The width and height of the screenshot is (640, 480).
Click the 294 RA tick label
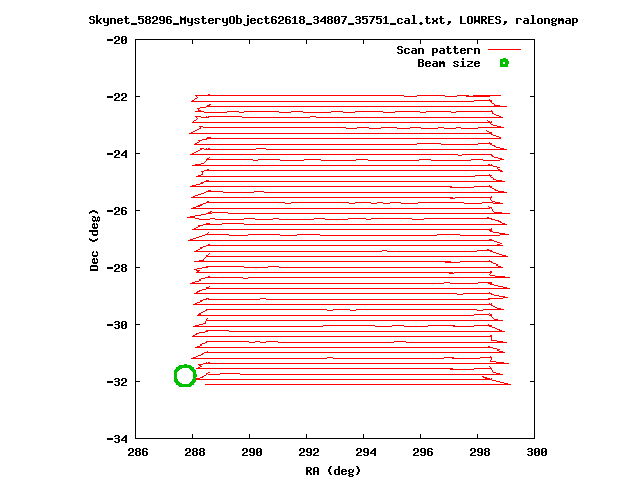coord(366,452)
